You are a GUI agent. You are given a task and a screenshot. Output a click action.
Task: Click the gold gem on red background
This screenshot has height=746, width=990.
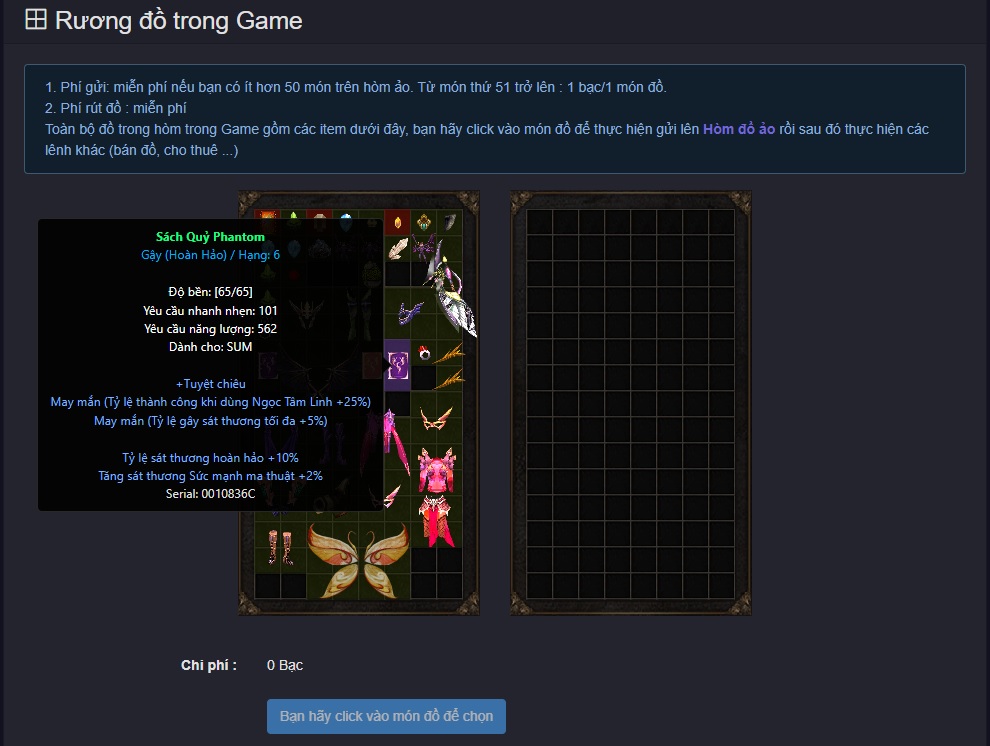[398, 222]
